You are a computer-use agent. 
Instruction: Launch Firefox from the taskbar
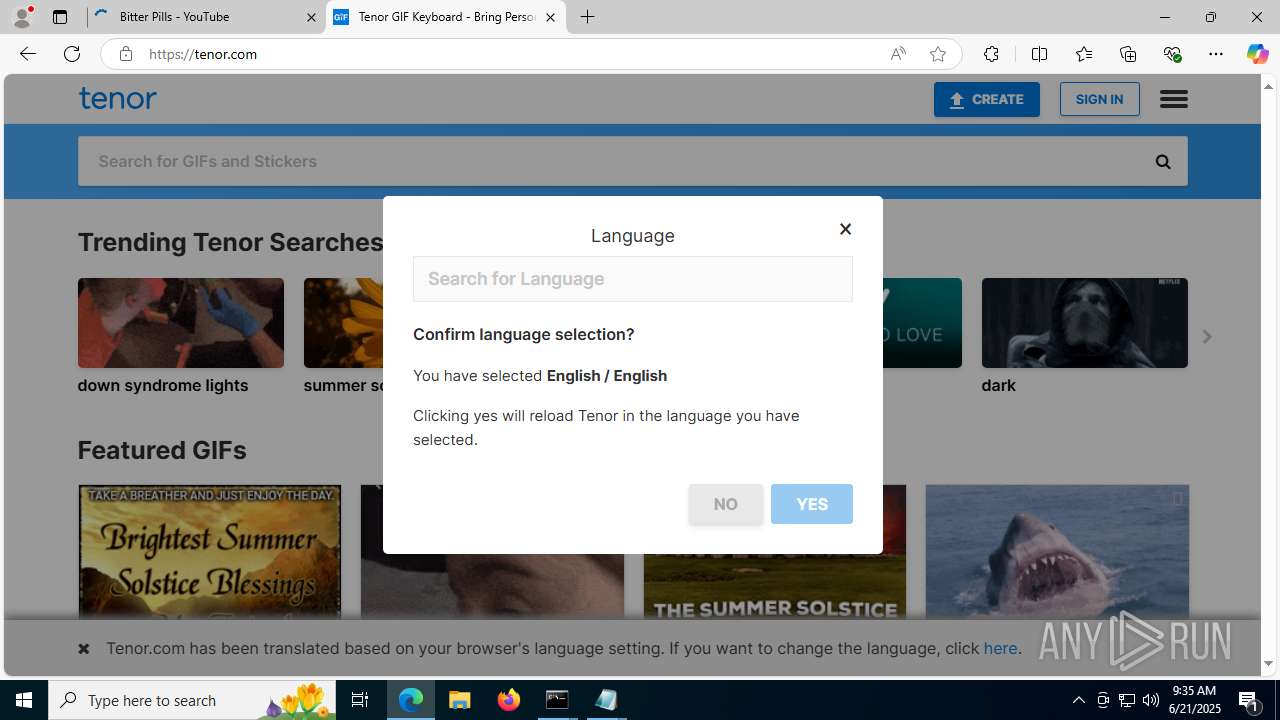(509, 700)
